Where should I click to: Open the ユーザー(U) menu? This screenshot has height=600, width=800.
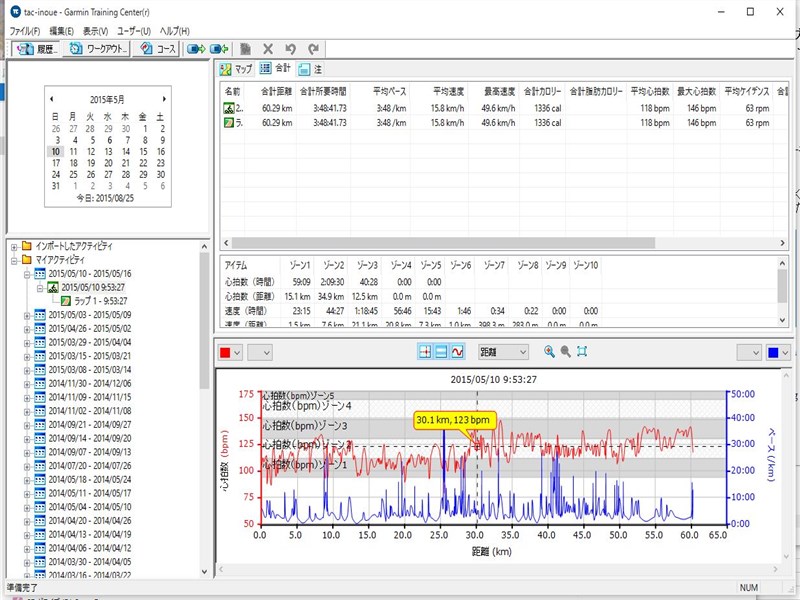tap(134, 31)
